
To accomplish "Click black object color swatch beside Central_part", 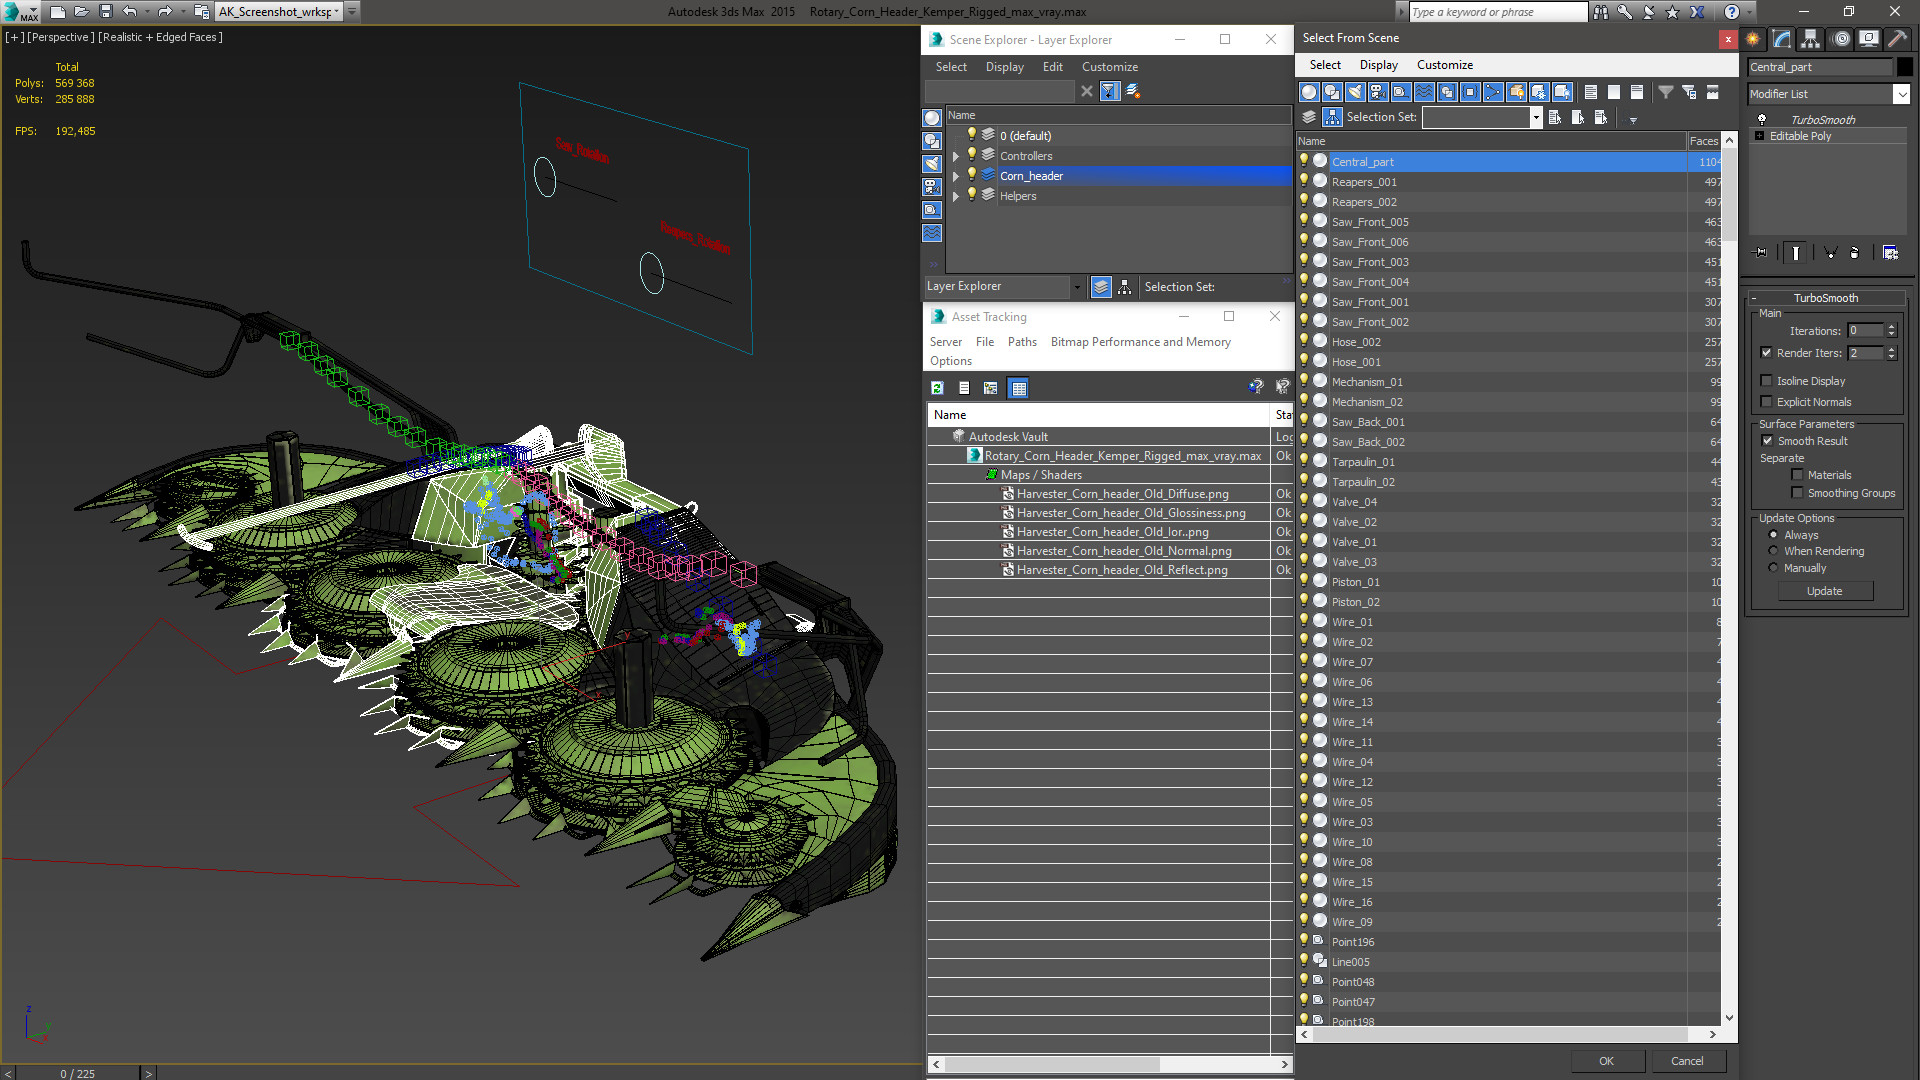I will (x=1905, y=67).
